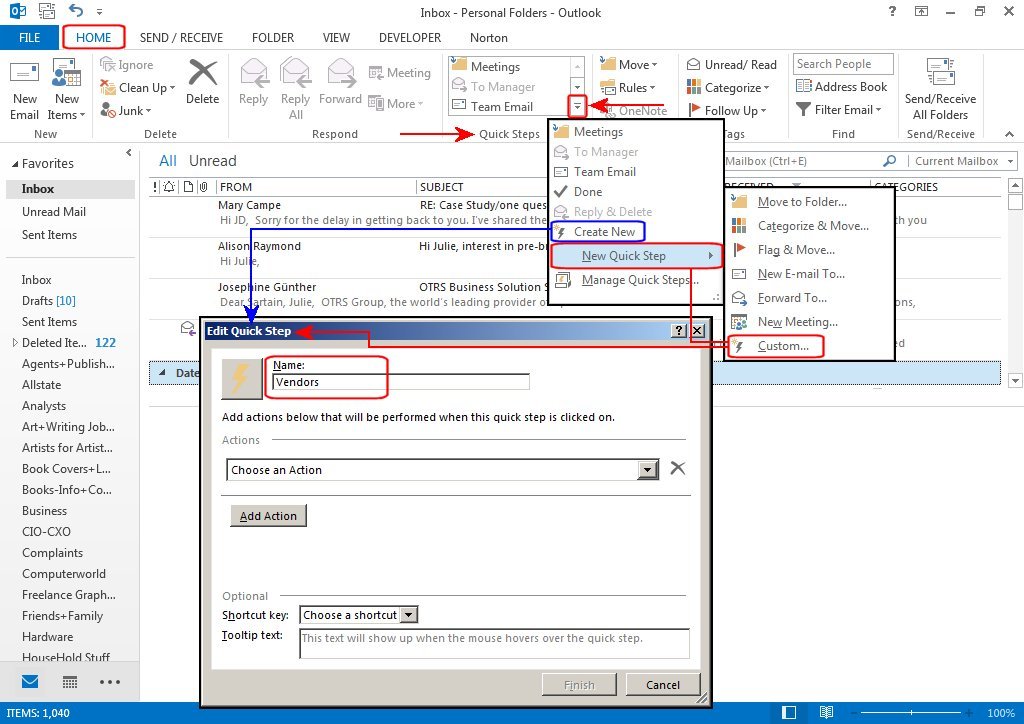
Task: Click the Delete X icon in ribbon
Action: click(x=202, y=75)
